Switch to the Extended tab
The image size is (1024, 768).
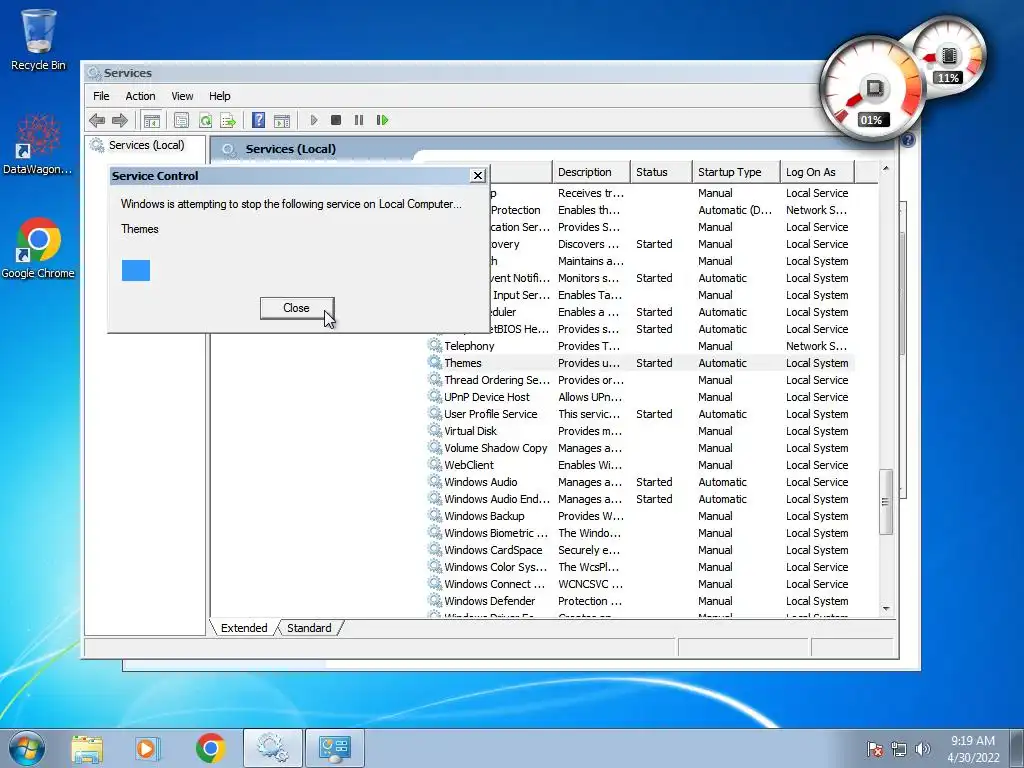click(x=244, y=628)
